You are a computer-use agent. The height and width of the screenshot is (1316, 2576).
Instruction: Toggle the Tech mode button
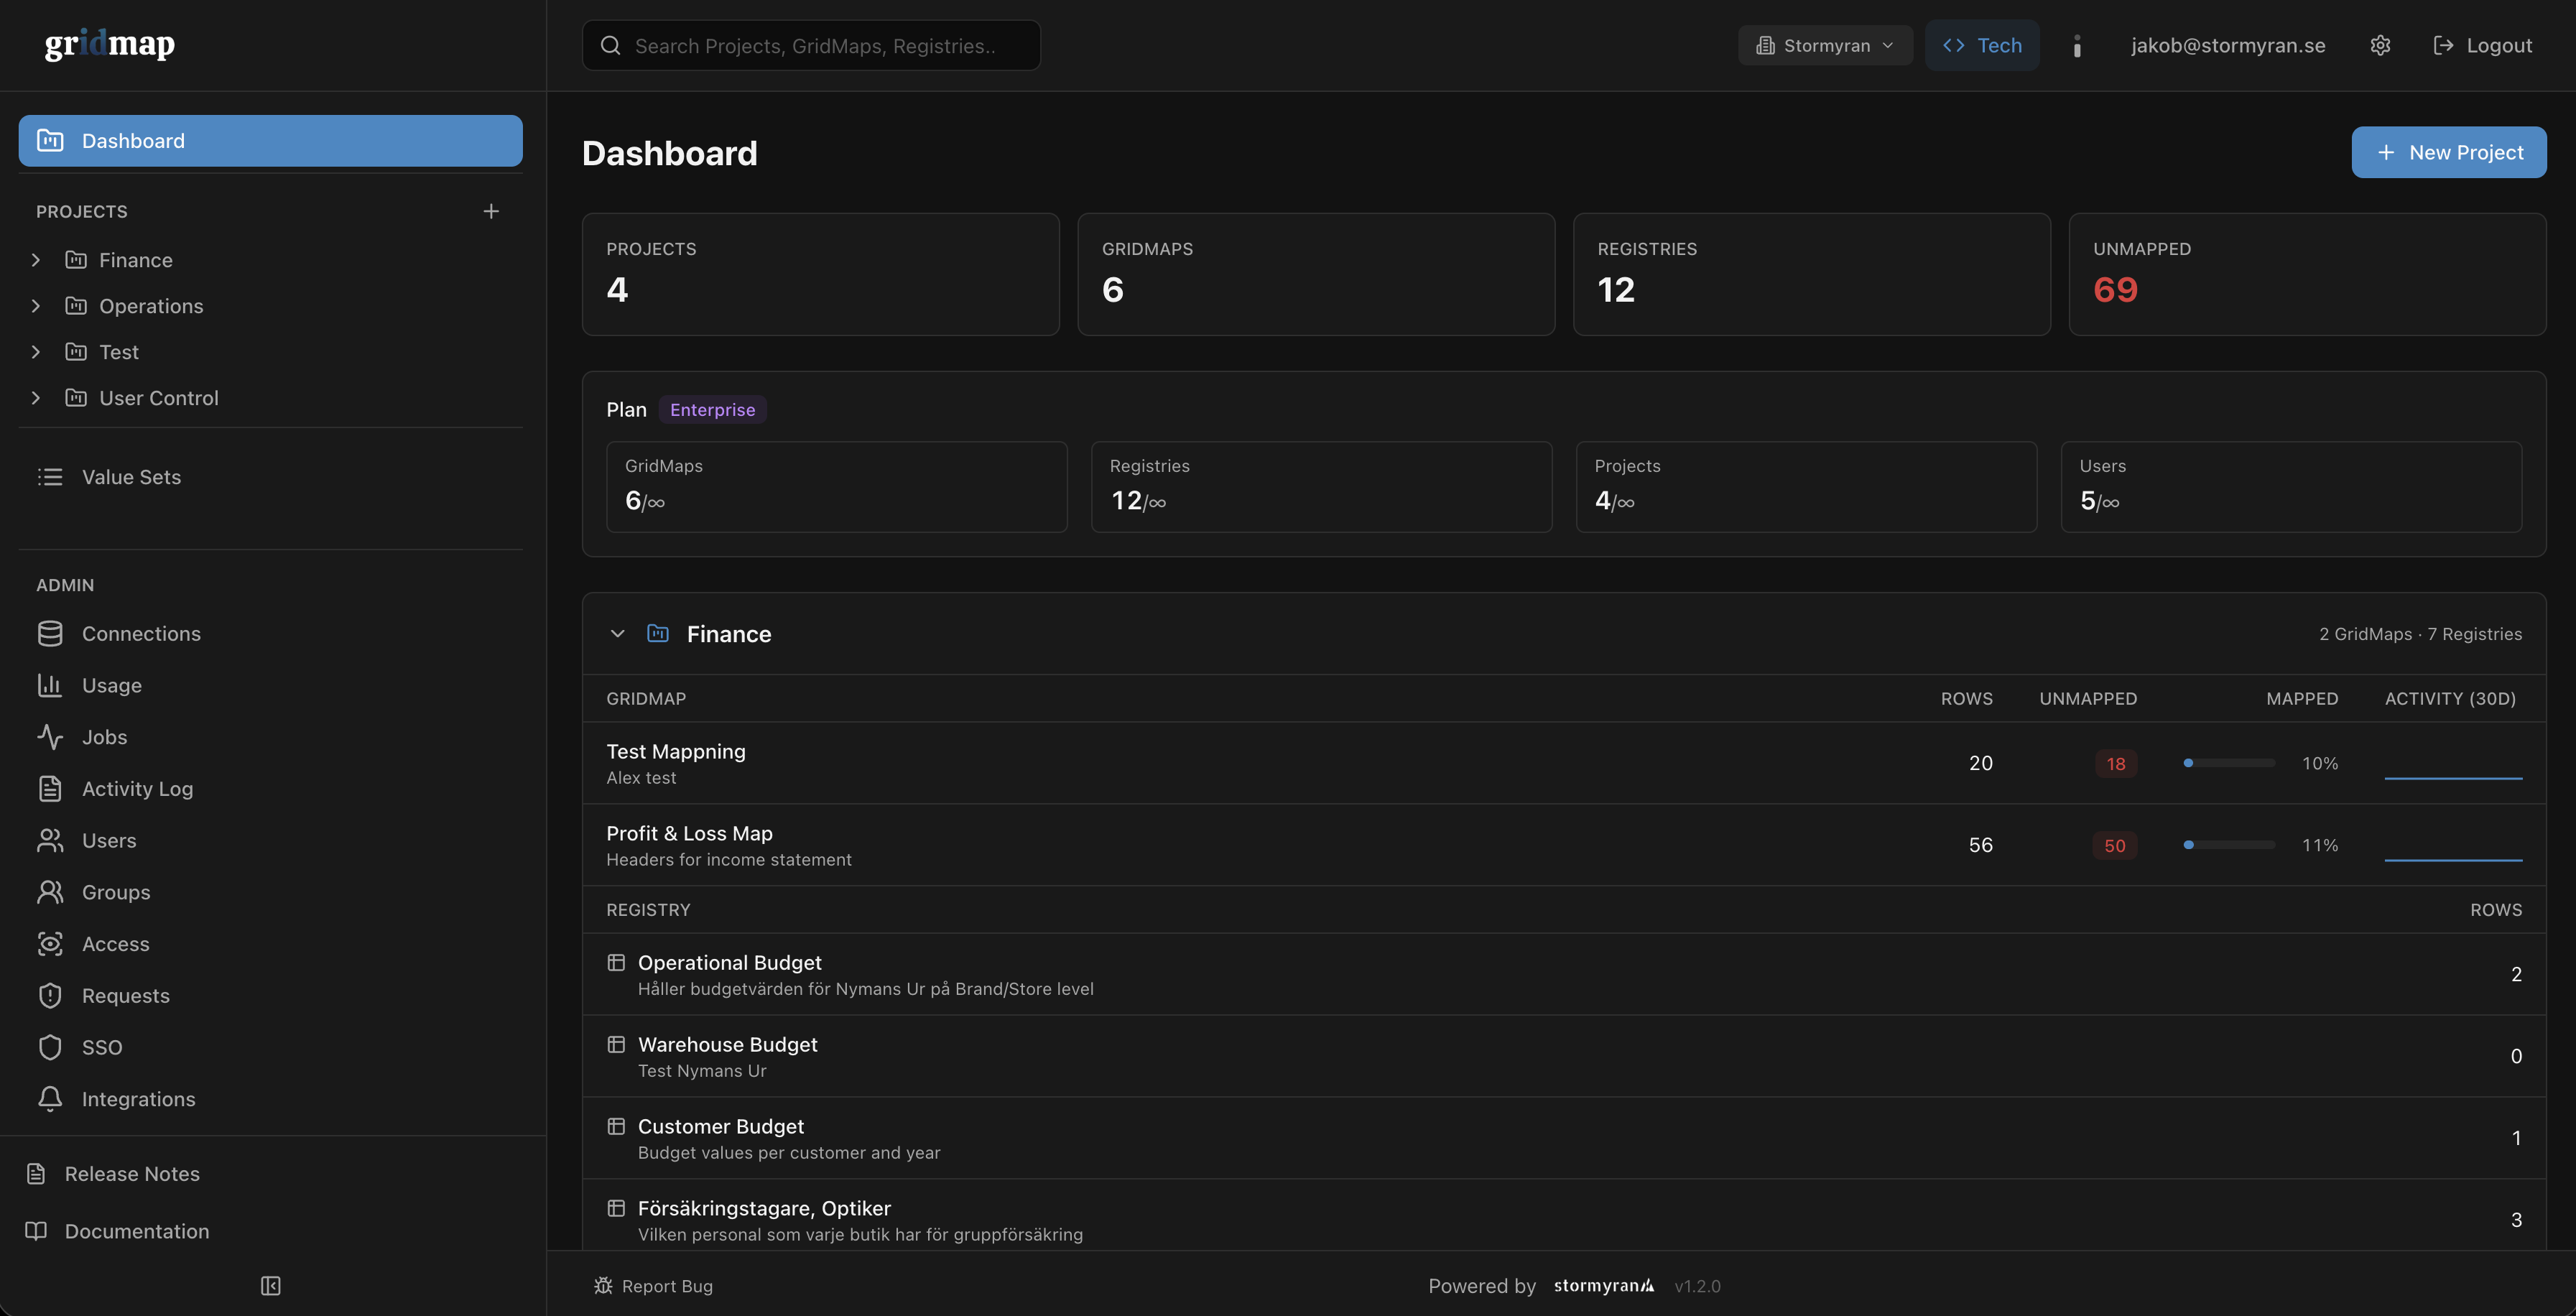1982,45
